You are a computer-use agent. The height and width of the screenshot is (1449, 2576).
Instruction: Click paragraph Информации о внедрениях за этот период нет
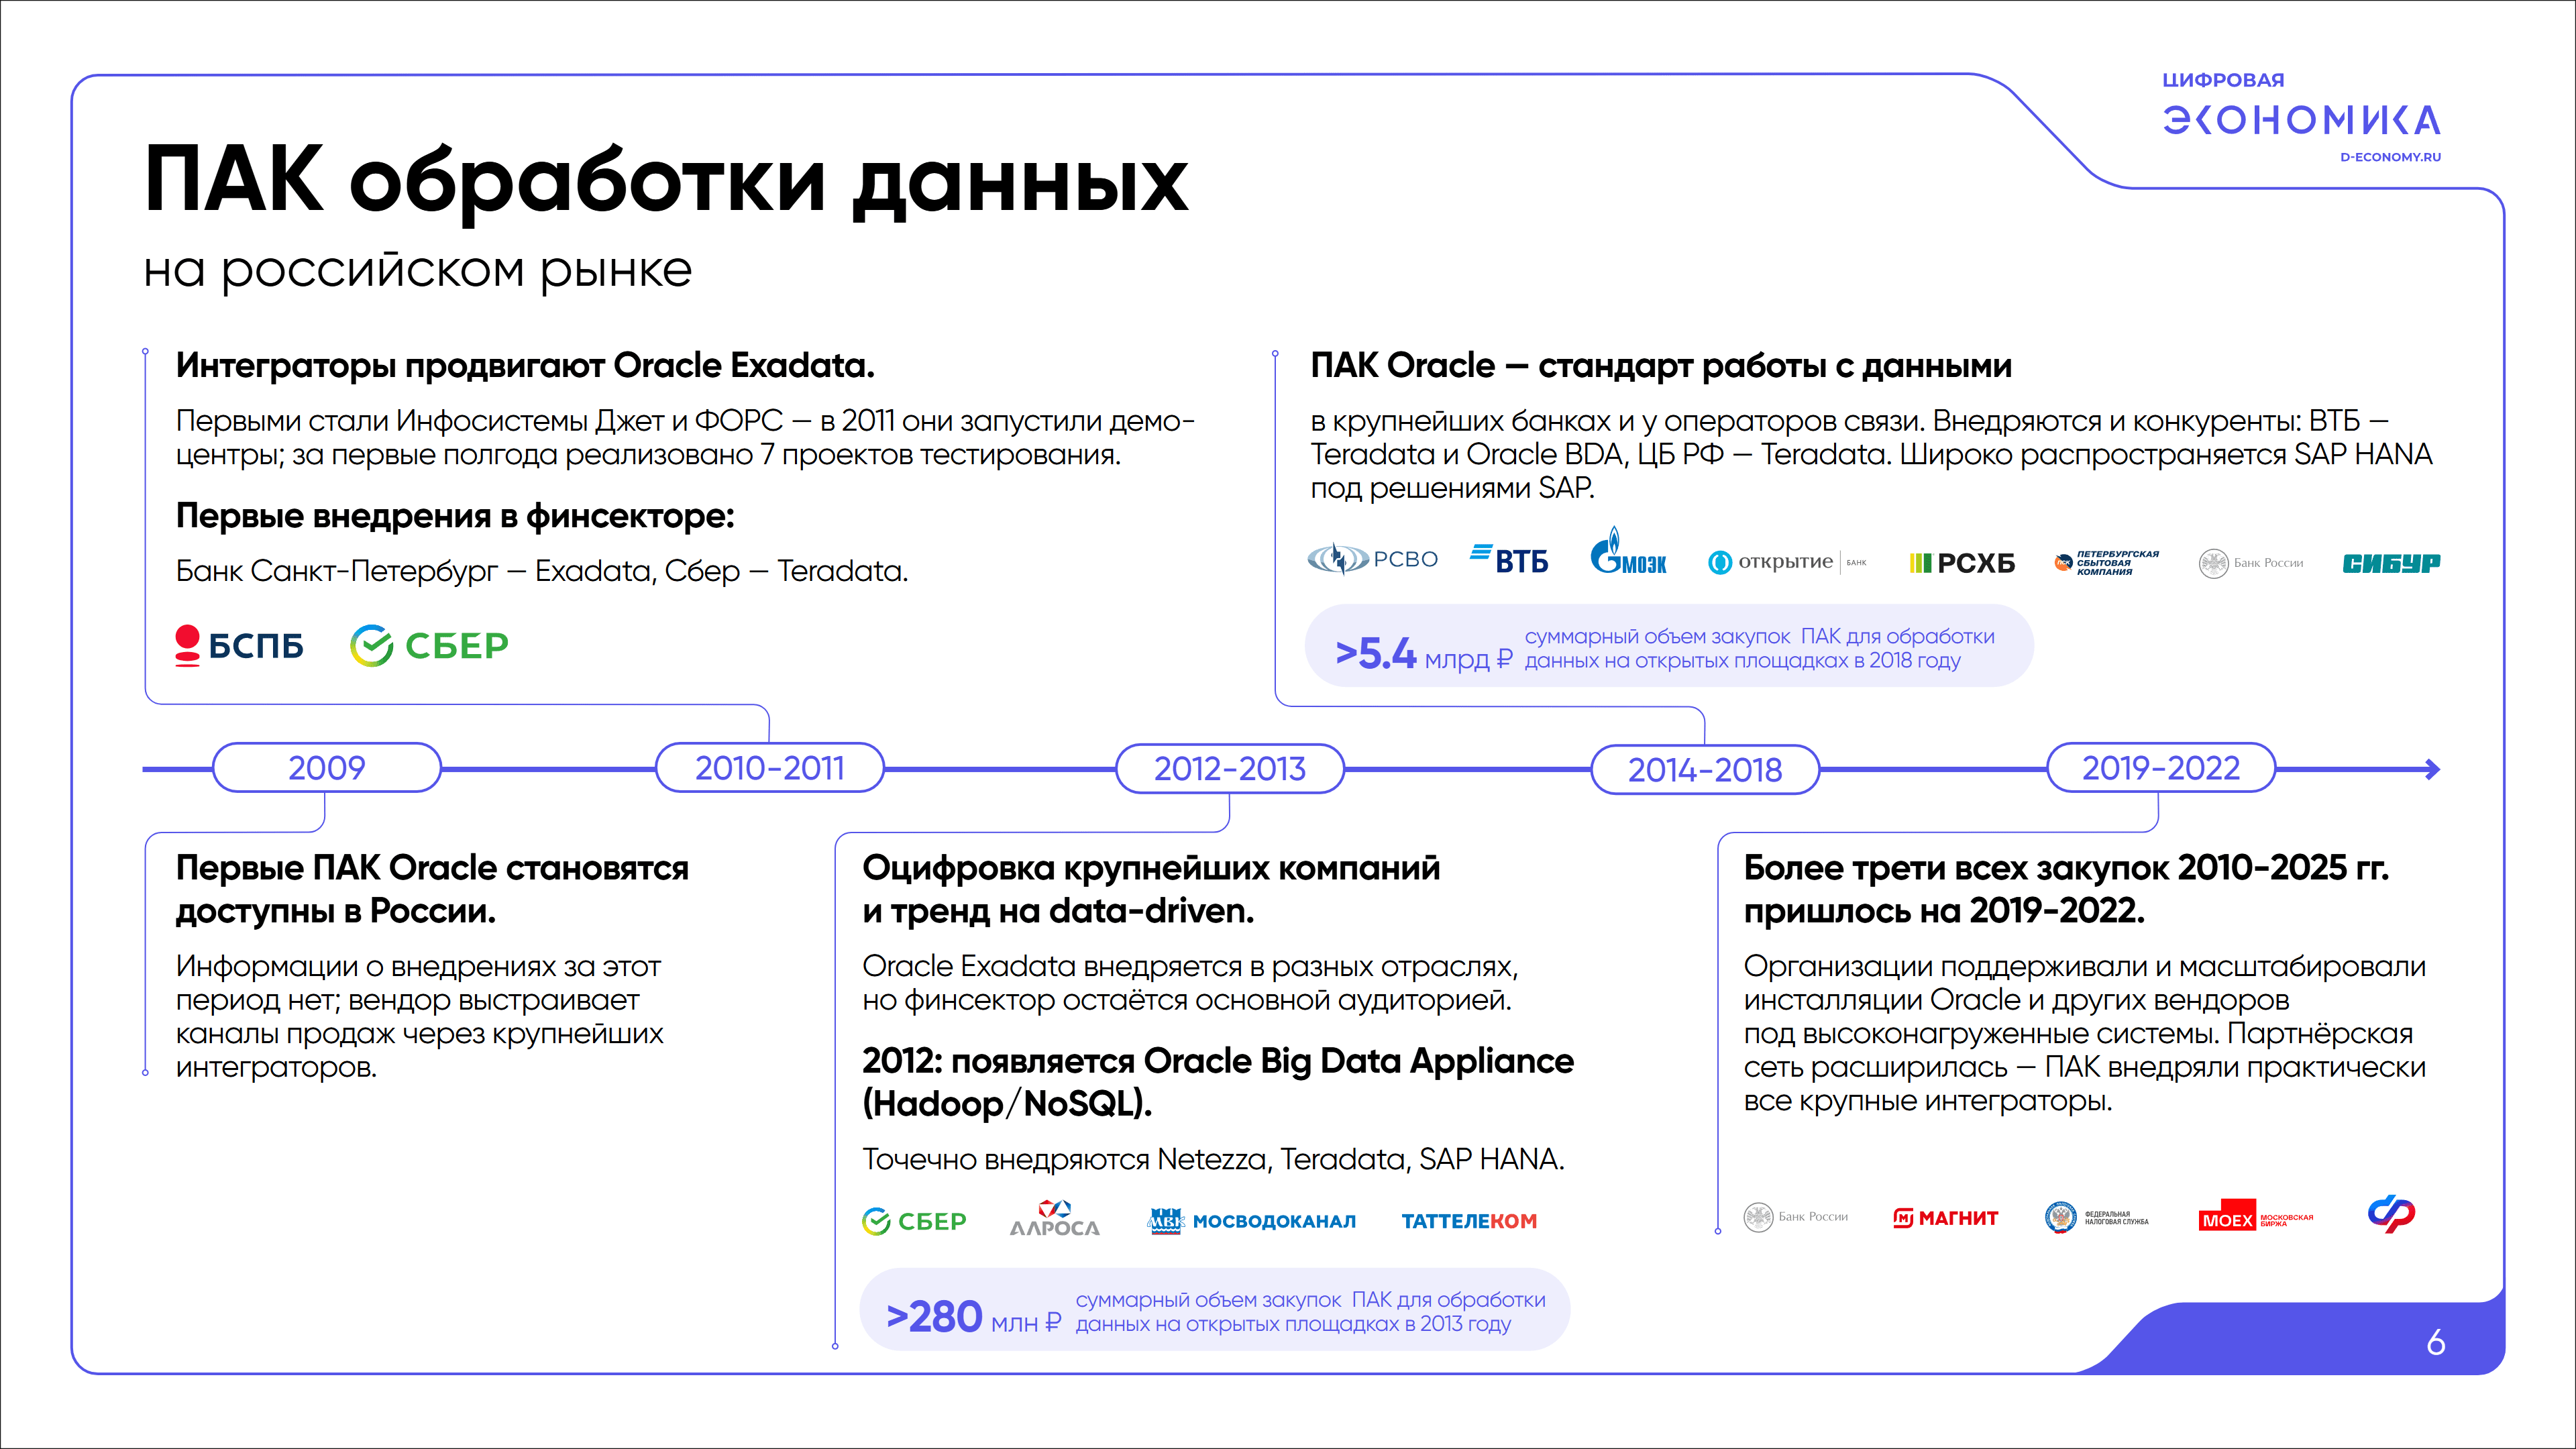pos(419,1016)
